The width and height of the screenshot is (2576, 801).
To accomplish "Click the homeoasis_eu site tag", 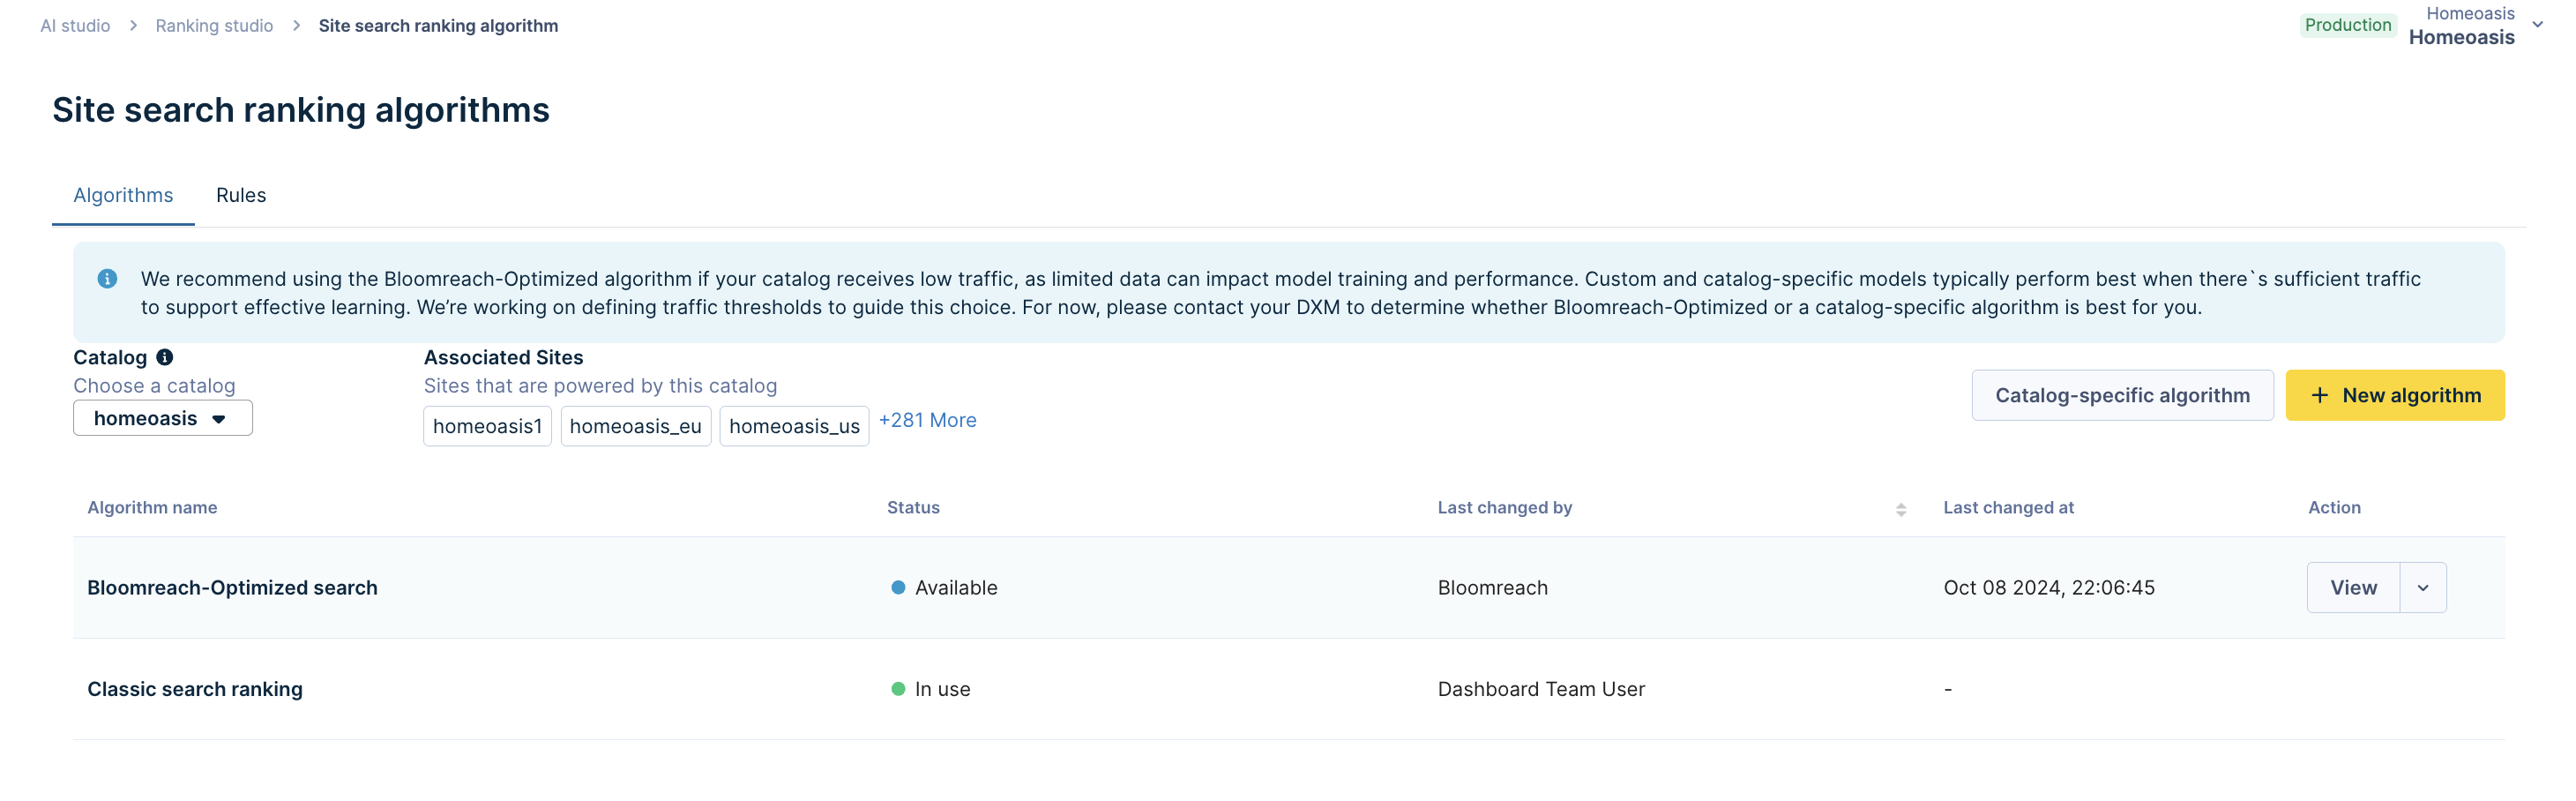I will pos(636,426).
